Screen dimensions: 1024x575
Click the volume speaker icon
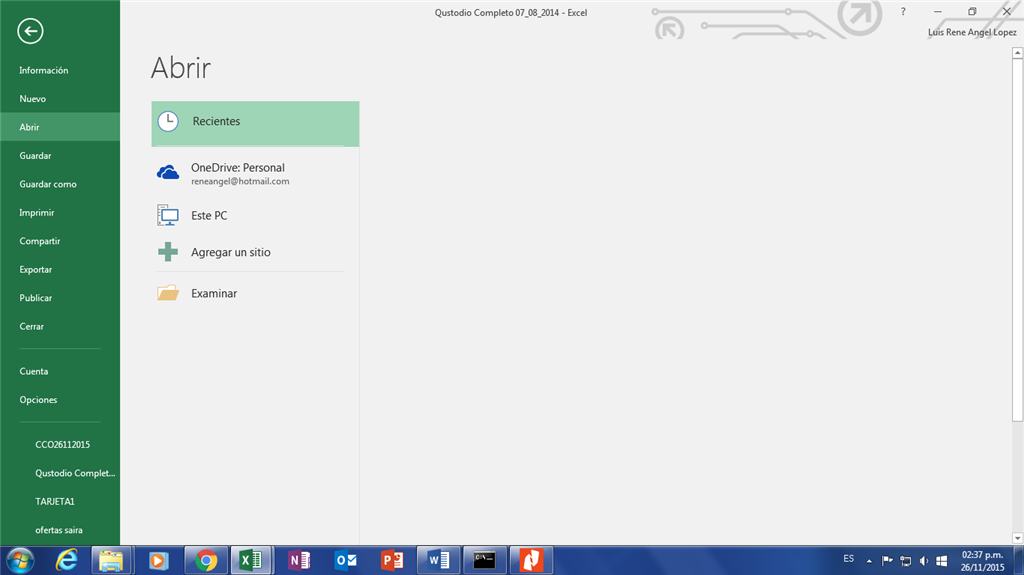pos(923,561)
